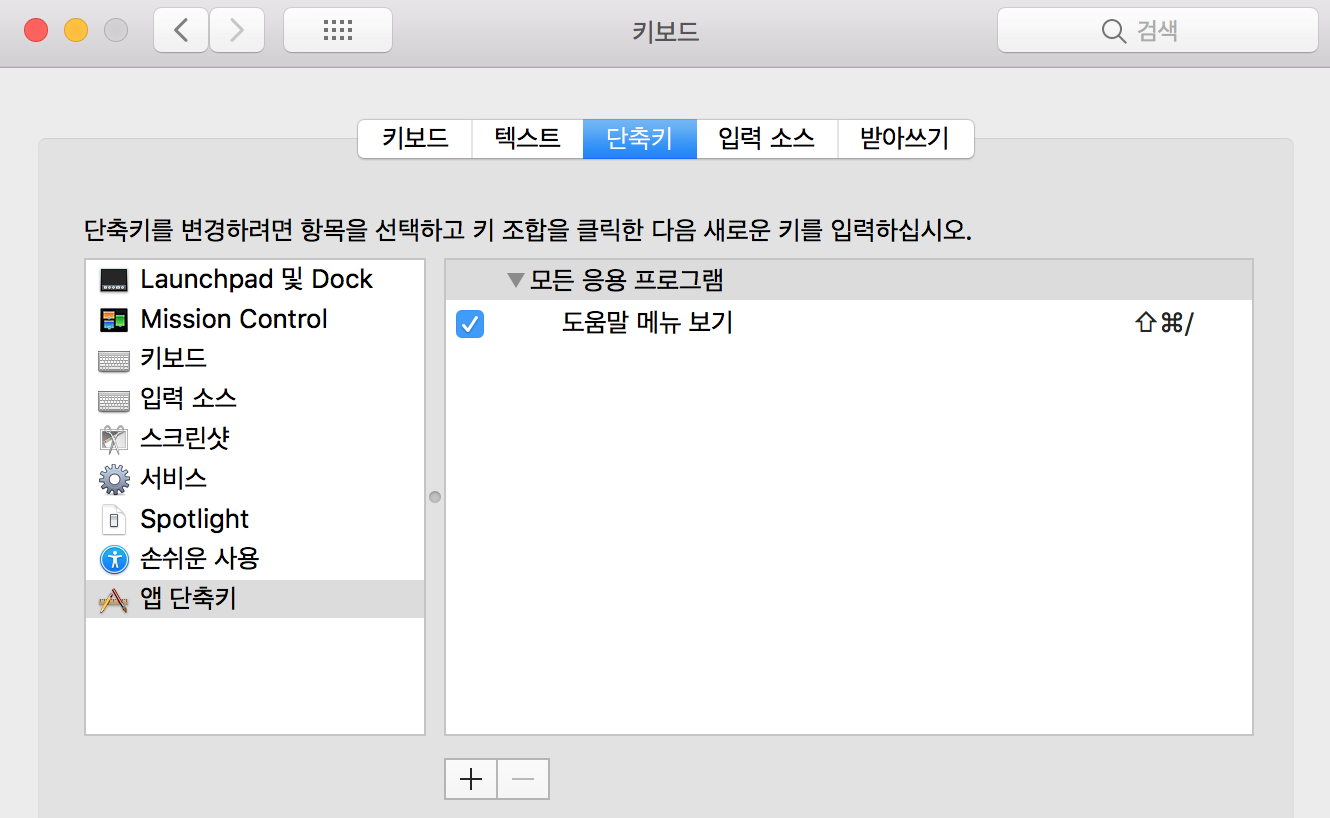The width and height of the screenshot is (1330, 818).
Task: Click the 키보드 keyboard icon in list
Action: (114, 360)
